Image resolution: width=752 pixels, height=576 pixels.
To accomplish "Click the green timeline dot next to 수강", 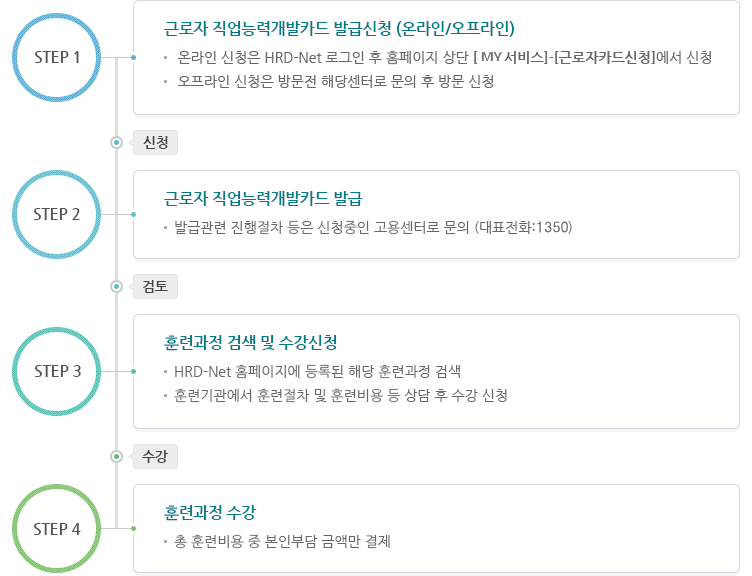I will pyautogui.click(x=116, y=456).
